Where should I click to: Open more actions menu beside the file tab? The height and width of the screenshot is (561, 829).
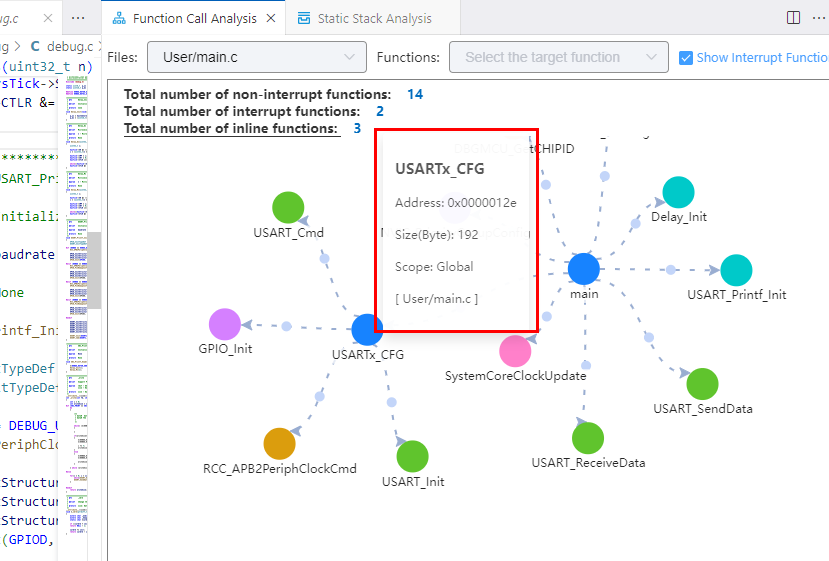coord(78,19)
